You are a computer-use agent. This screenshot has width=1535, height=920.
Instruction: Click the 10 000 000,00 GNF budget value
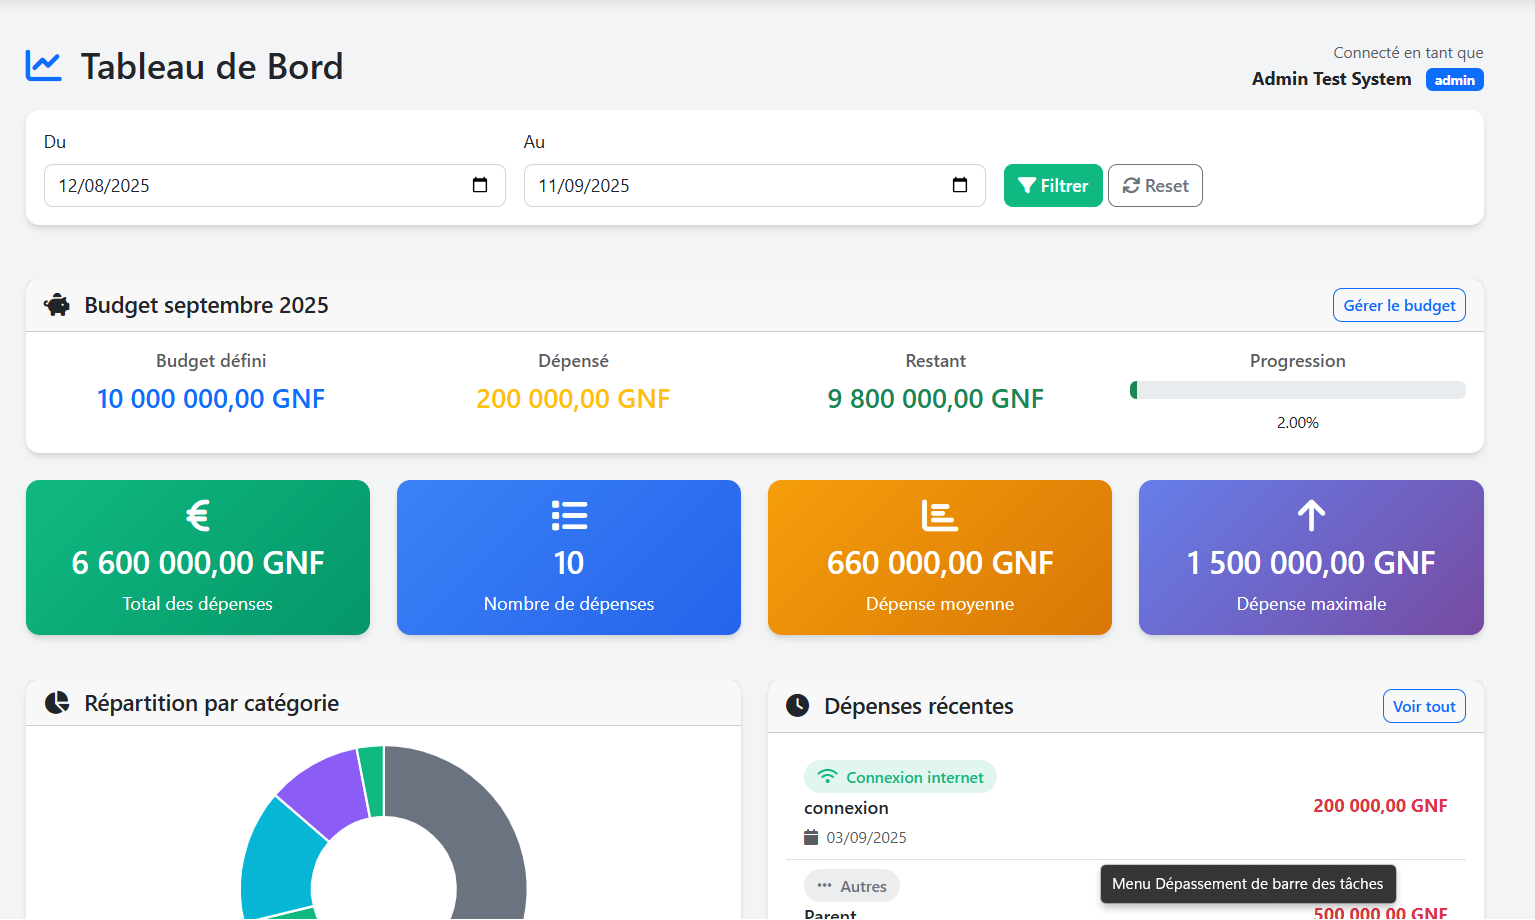pos(211,399)
